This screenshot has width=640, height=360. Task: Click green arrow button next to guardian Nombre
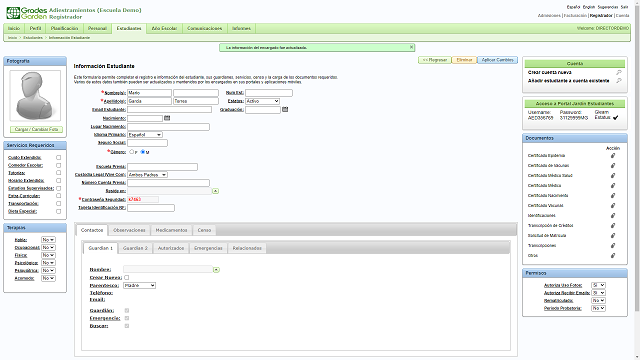click(216, 270)
